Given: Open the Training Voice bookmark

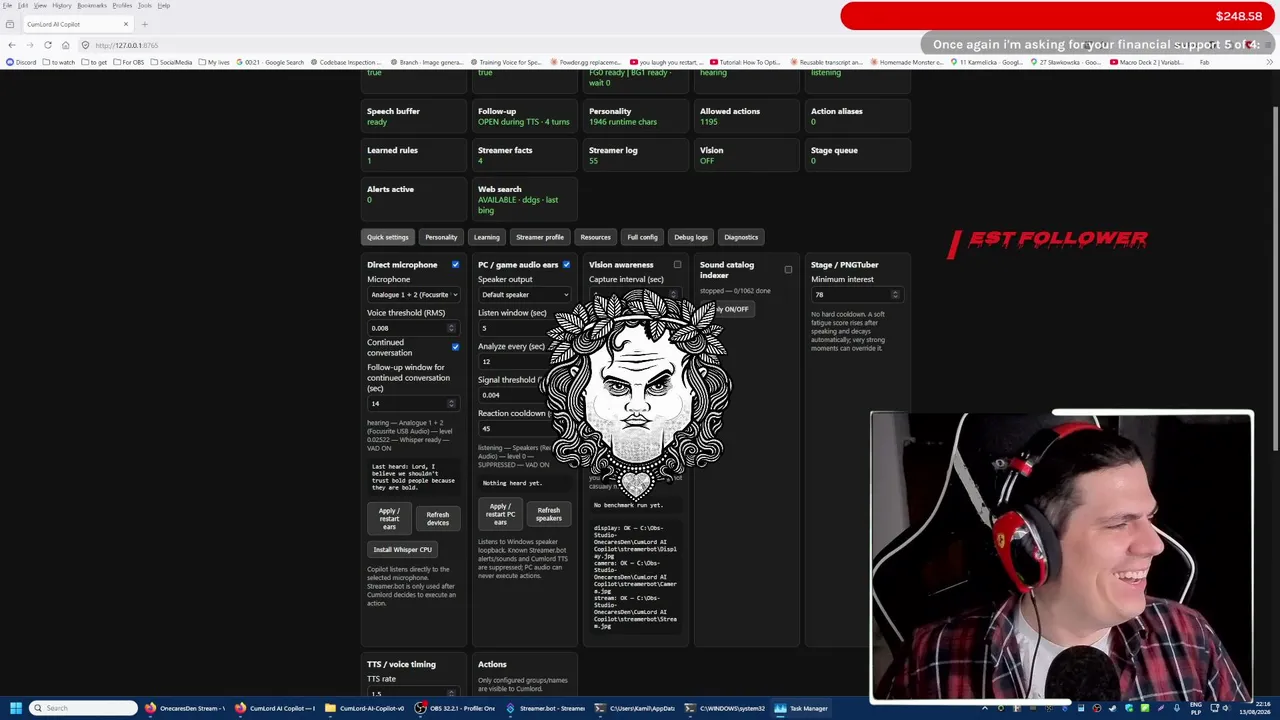Looking at the screenshot, I should 506,62.
